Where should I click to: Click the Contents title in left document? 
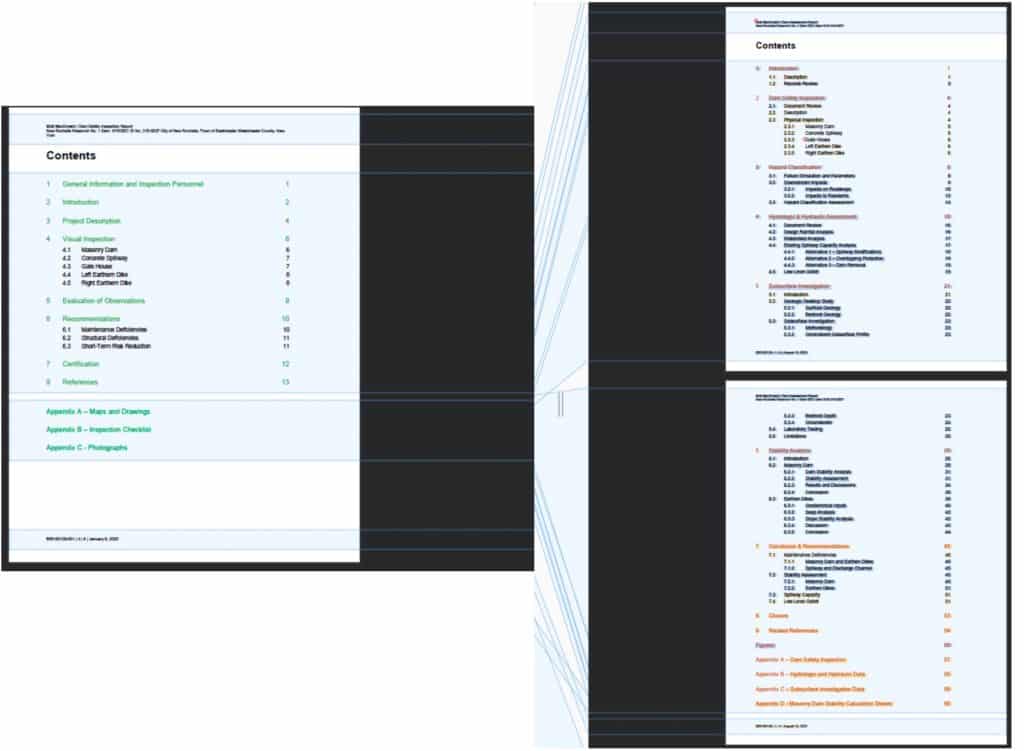(x=71, y=156)
